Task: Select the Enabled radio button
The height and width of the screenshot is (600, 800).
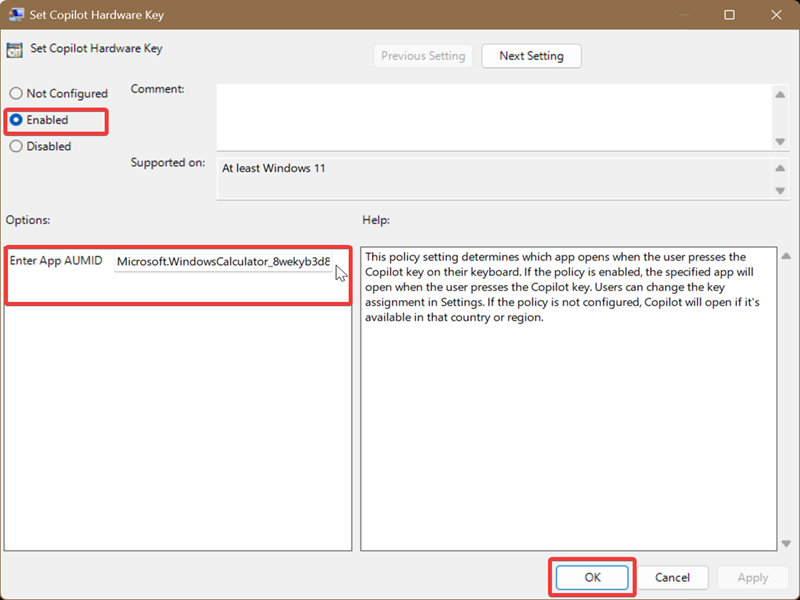Action: [x=16, y=120]
